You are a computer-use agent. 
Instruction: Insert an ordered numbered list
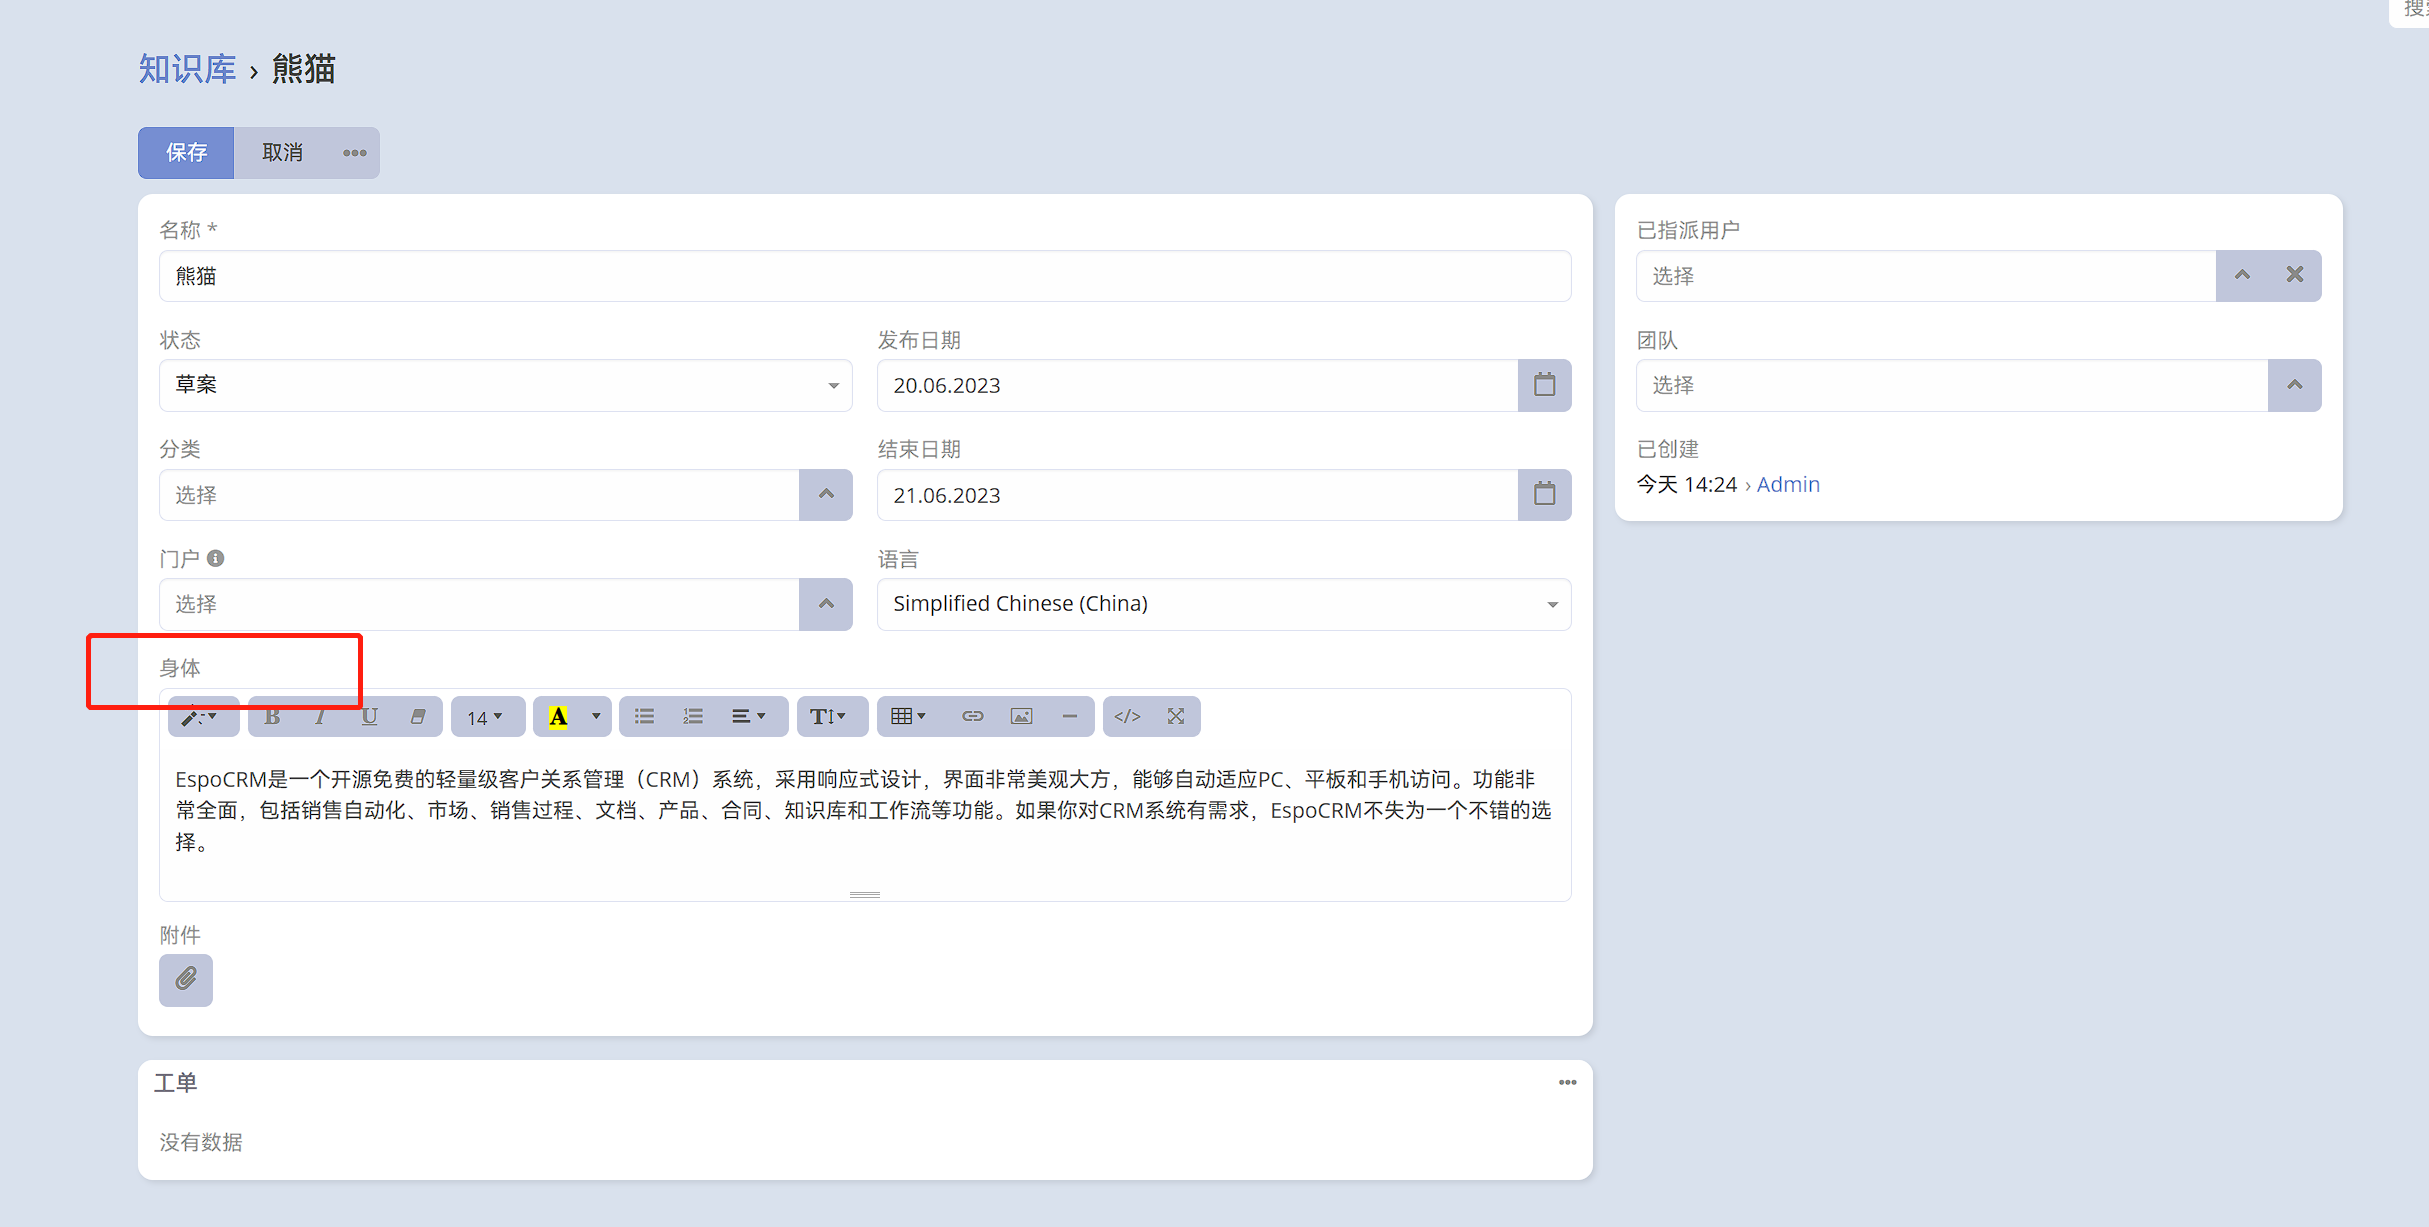pos(693,716)
